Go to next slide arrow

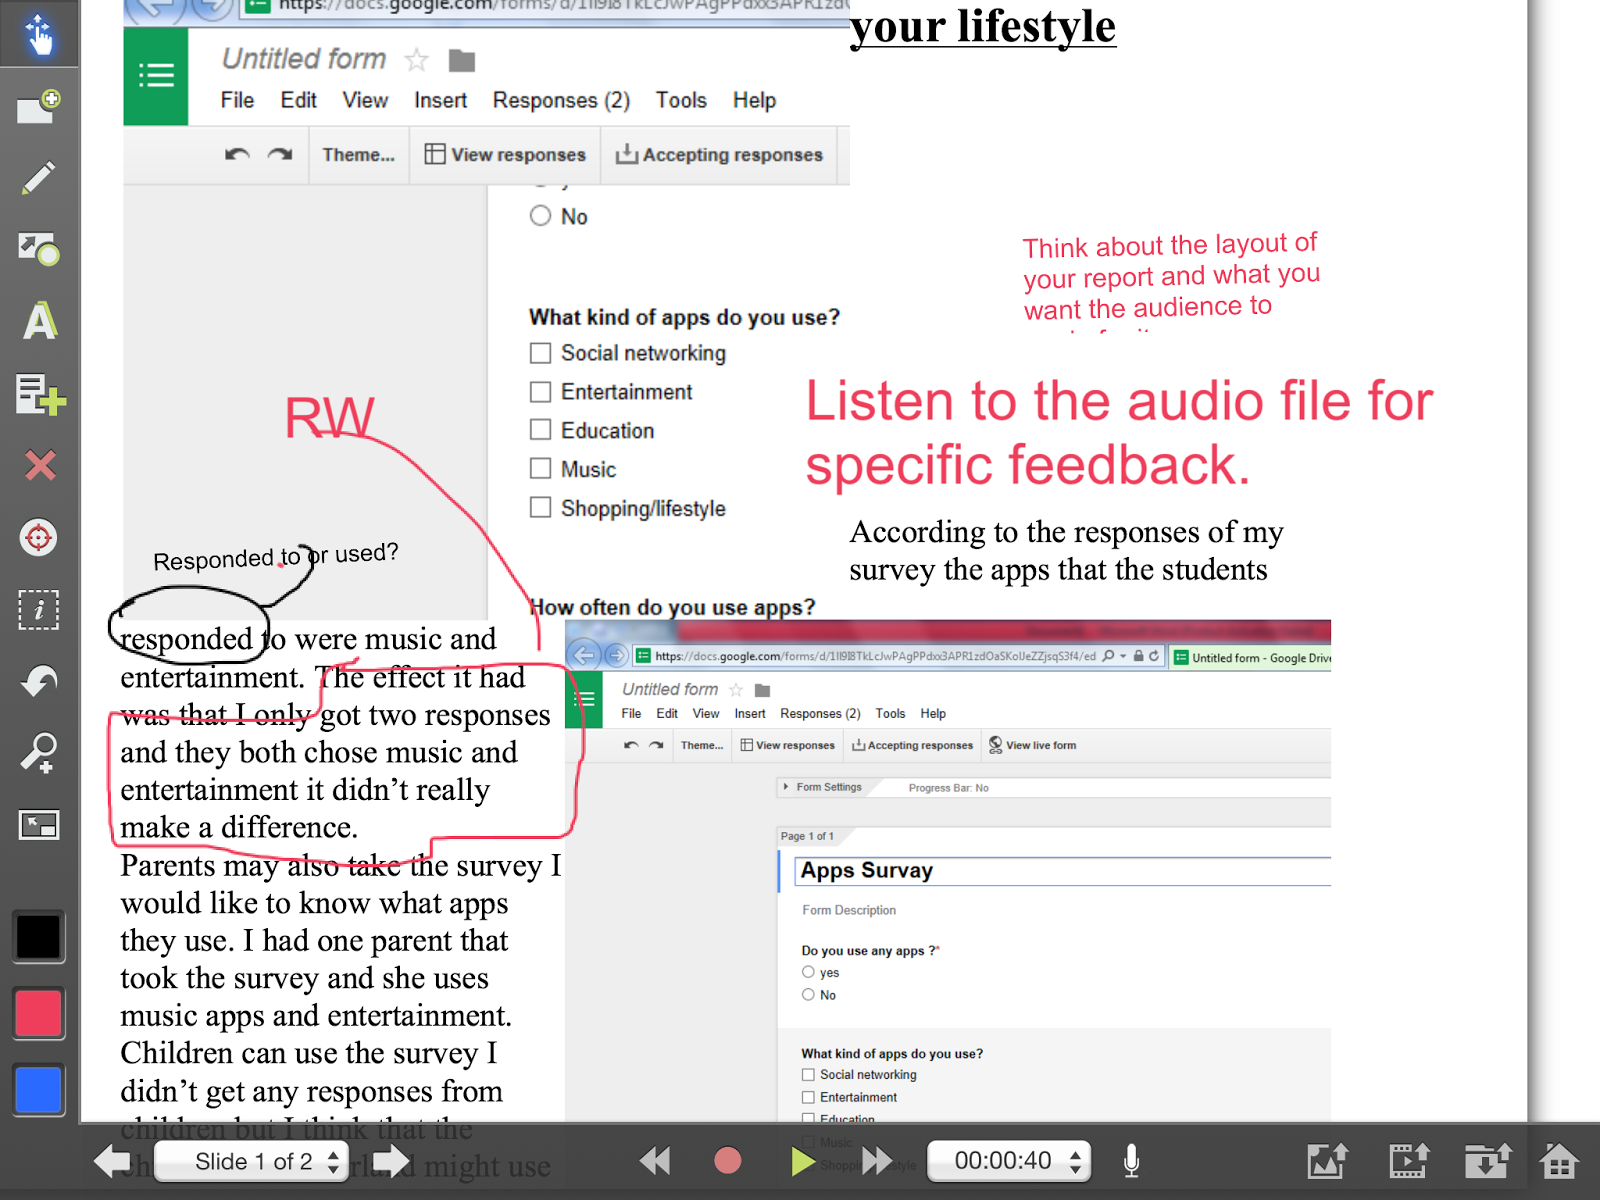pos(391,1161)
